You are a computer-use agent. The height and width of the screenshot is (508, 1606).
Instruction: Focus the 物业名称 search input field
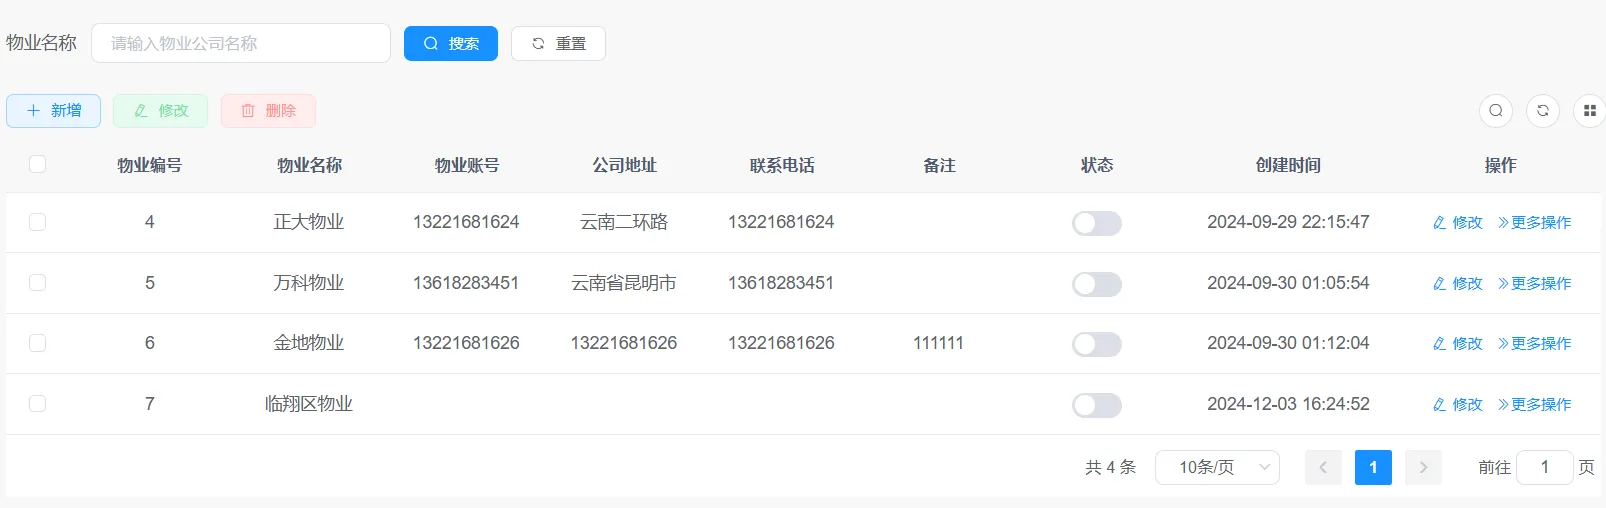(x=241, y=44)
